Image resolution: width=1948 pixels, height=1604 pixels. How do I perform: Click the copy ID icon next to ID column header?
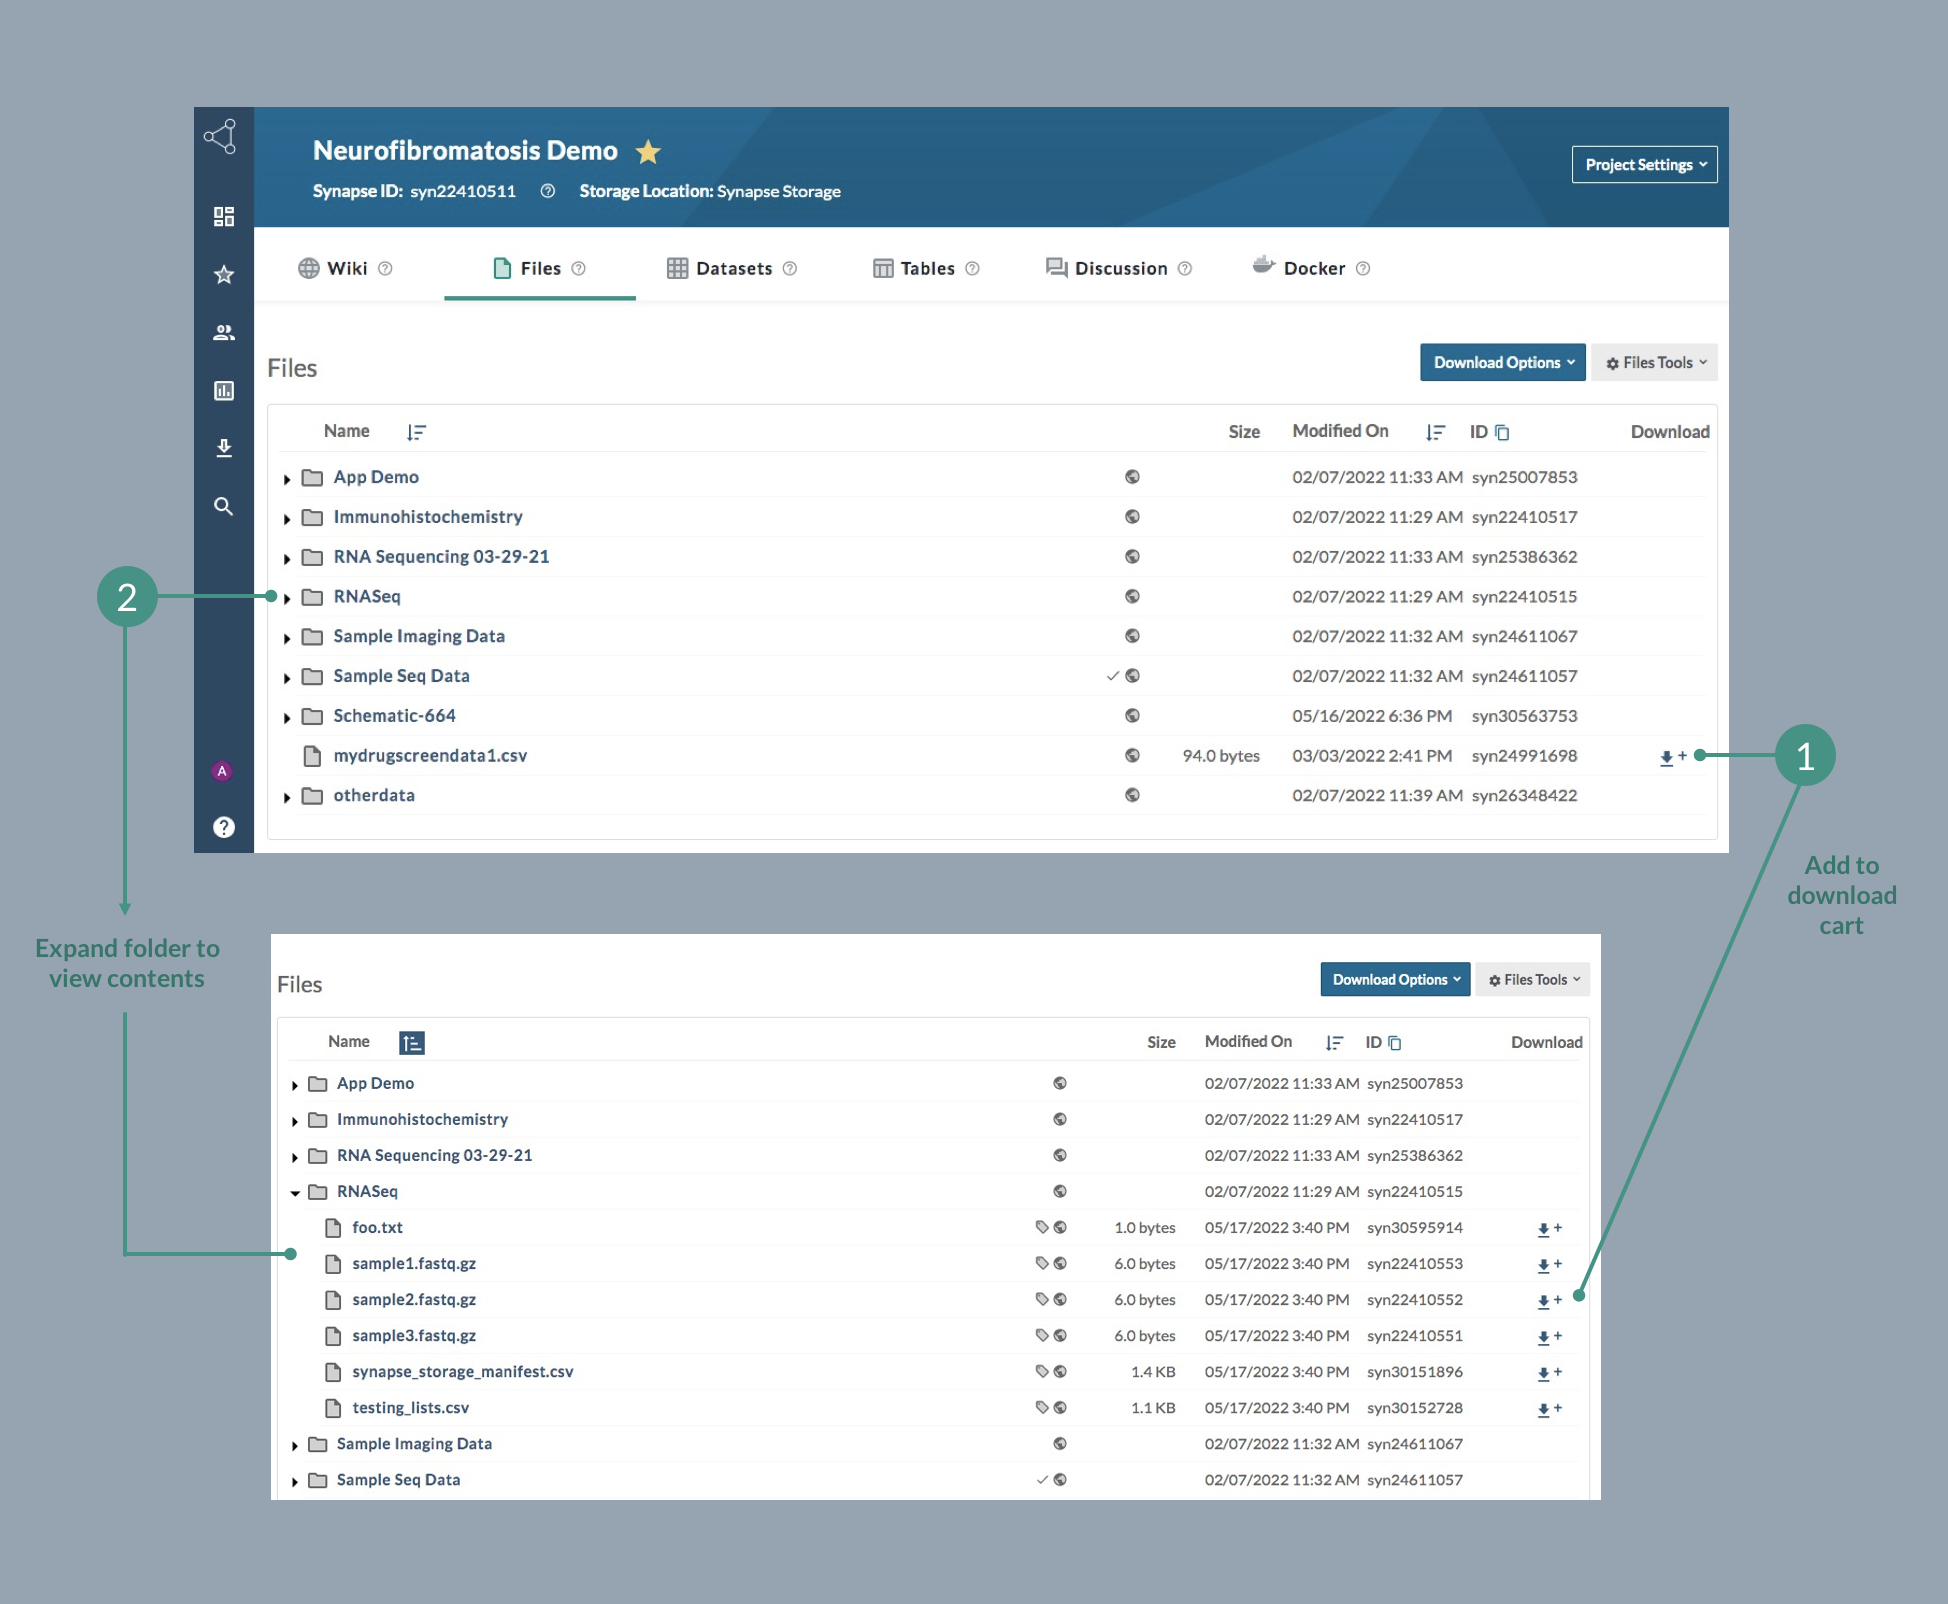tap(1503, 431)
